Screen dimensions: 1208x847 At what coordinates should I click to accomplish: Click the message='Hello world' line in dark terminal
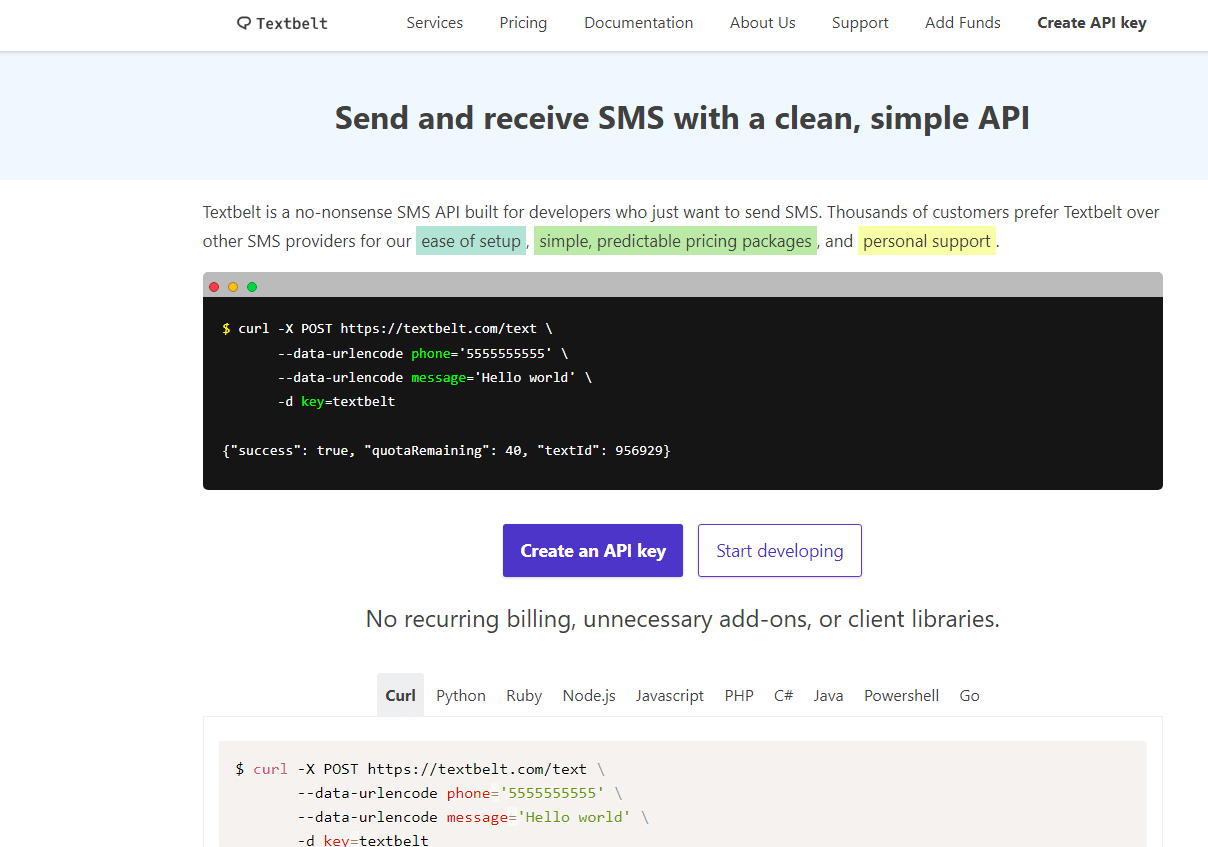435,377
